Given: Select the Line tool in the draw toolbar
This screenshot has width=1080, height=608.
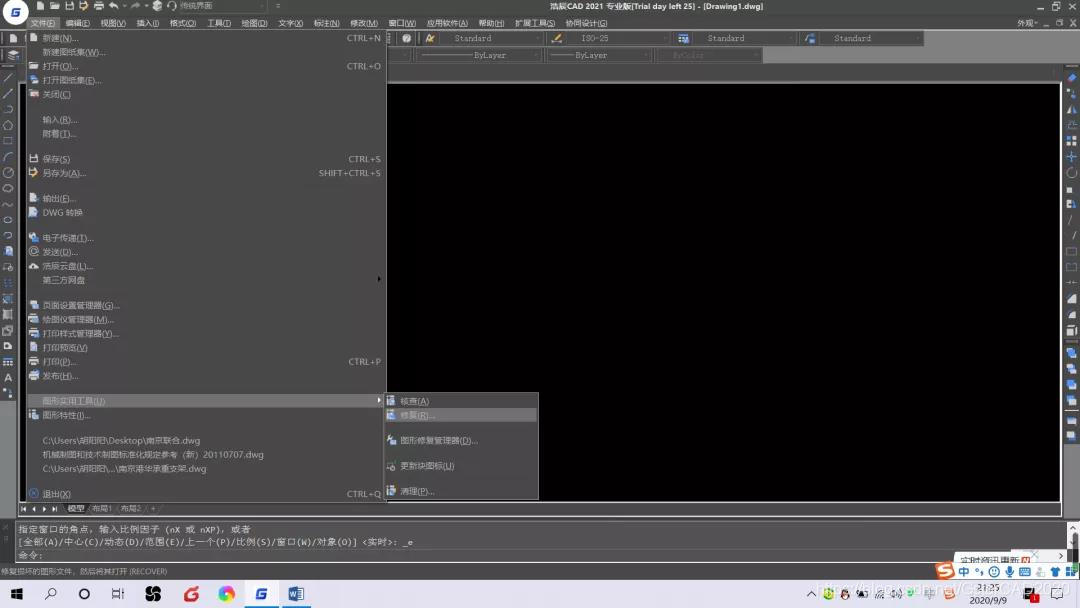Looking at the screenshot, I should (x=8, y=77).
